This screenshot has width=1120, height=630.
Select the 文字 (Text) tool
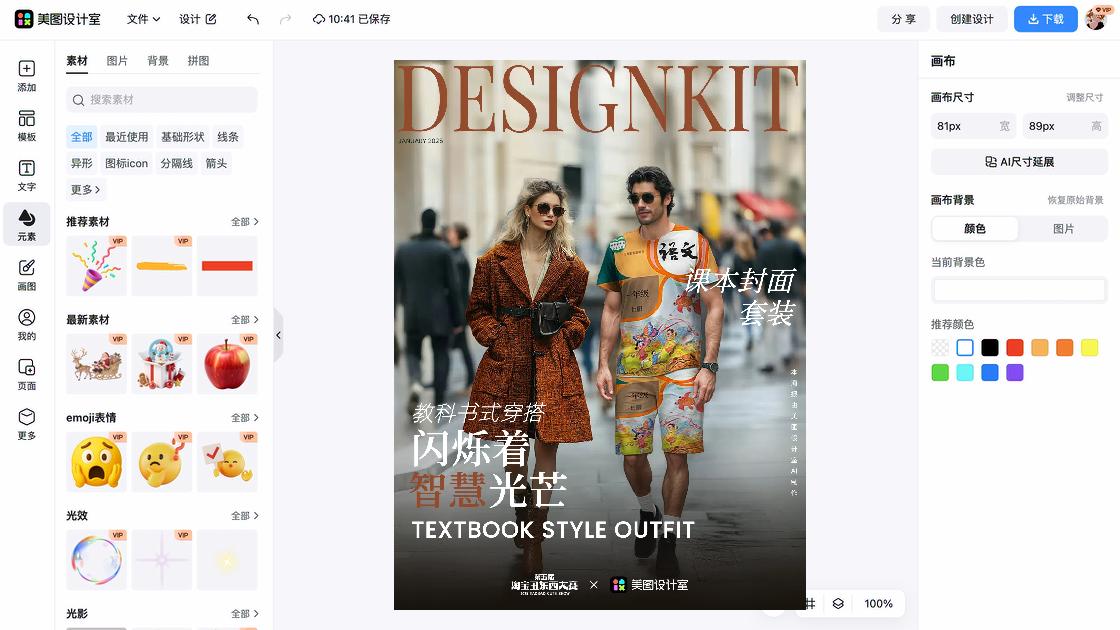click(26, 174)
